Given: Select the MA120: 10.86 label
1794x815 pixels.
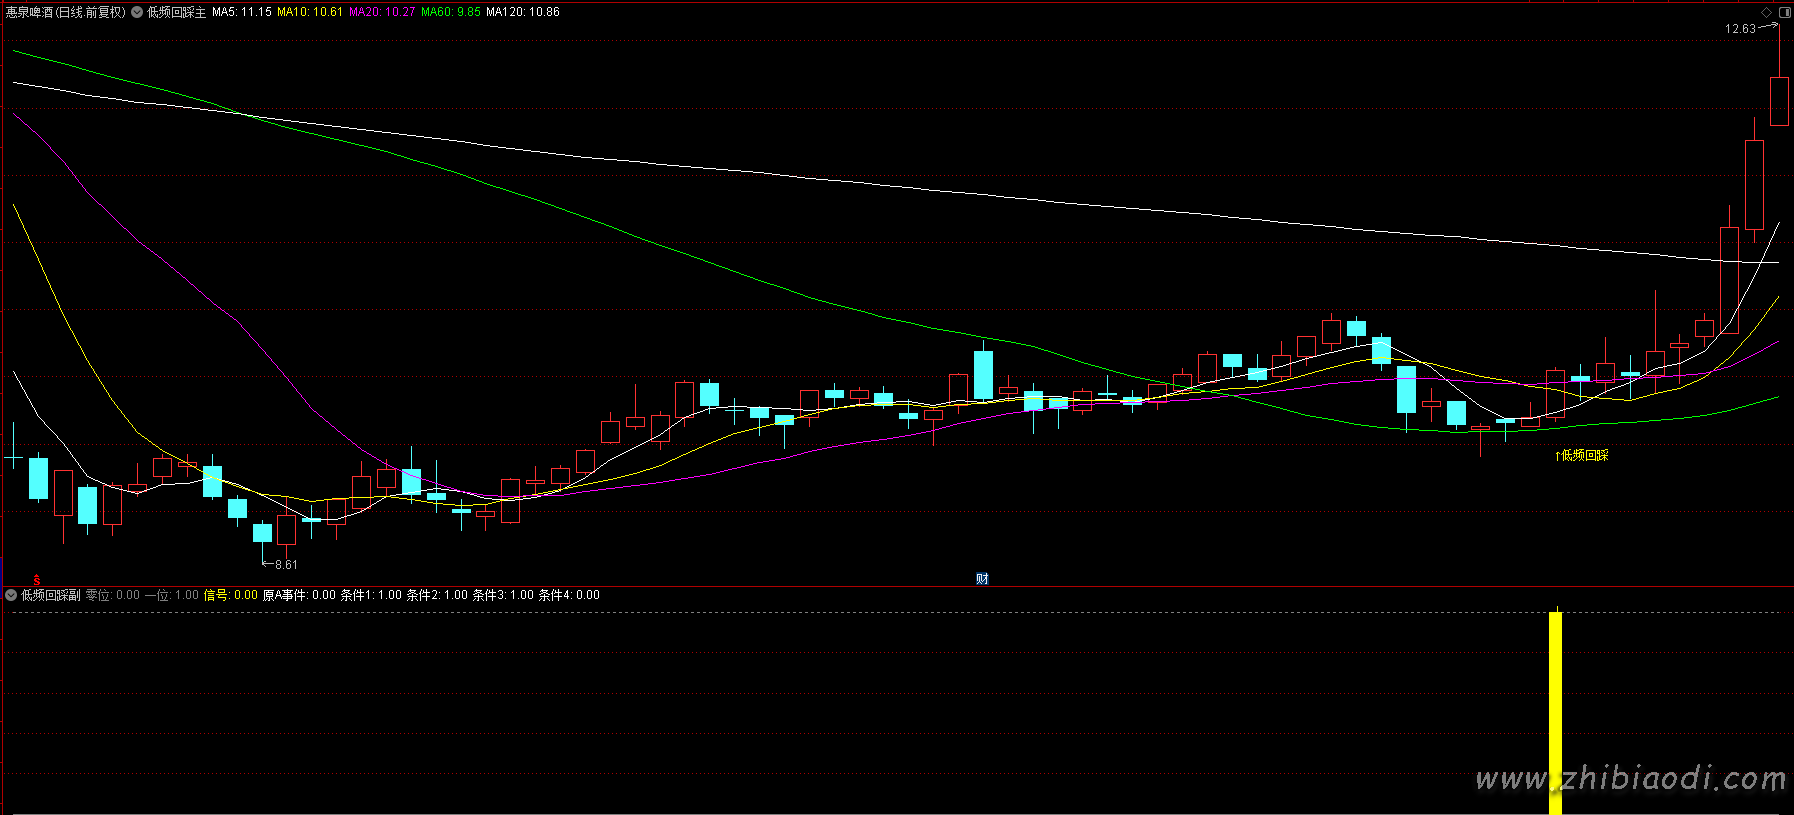Looking at the screenshot, I should click(x=523, y=12).
